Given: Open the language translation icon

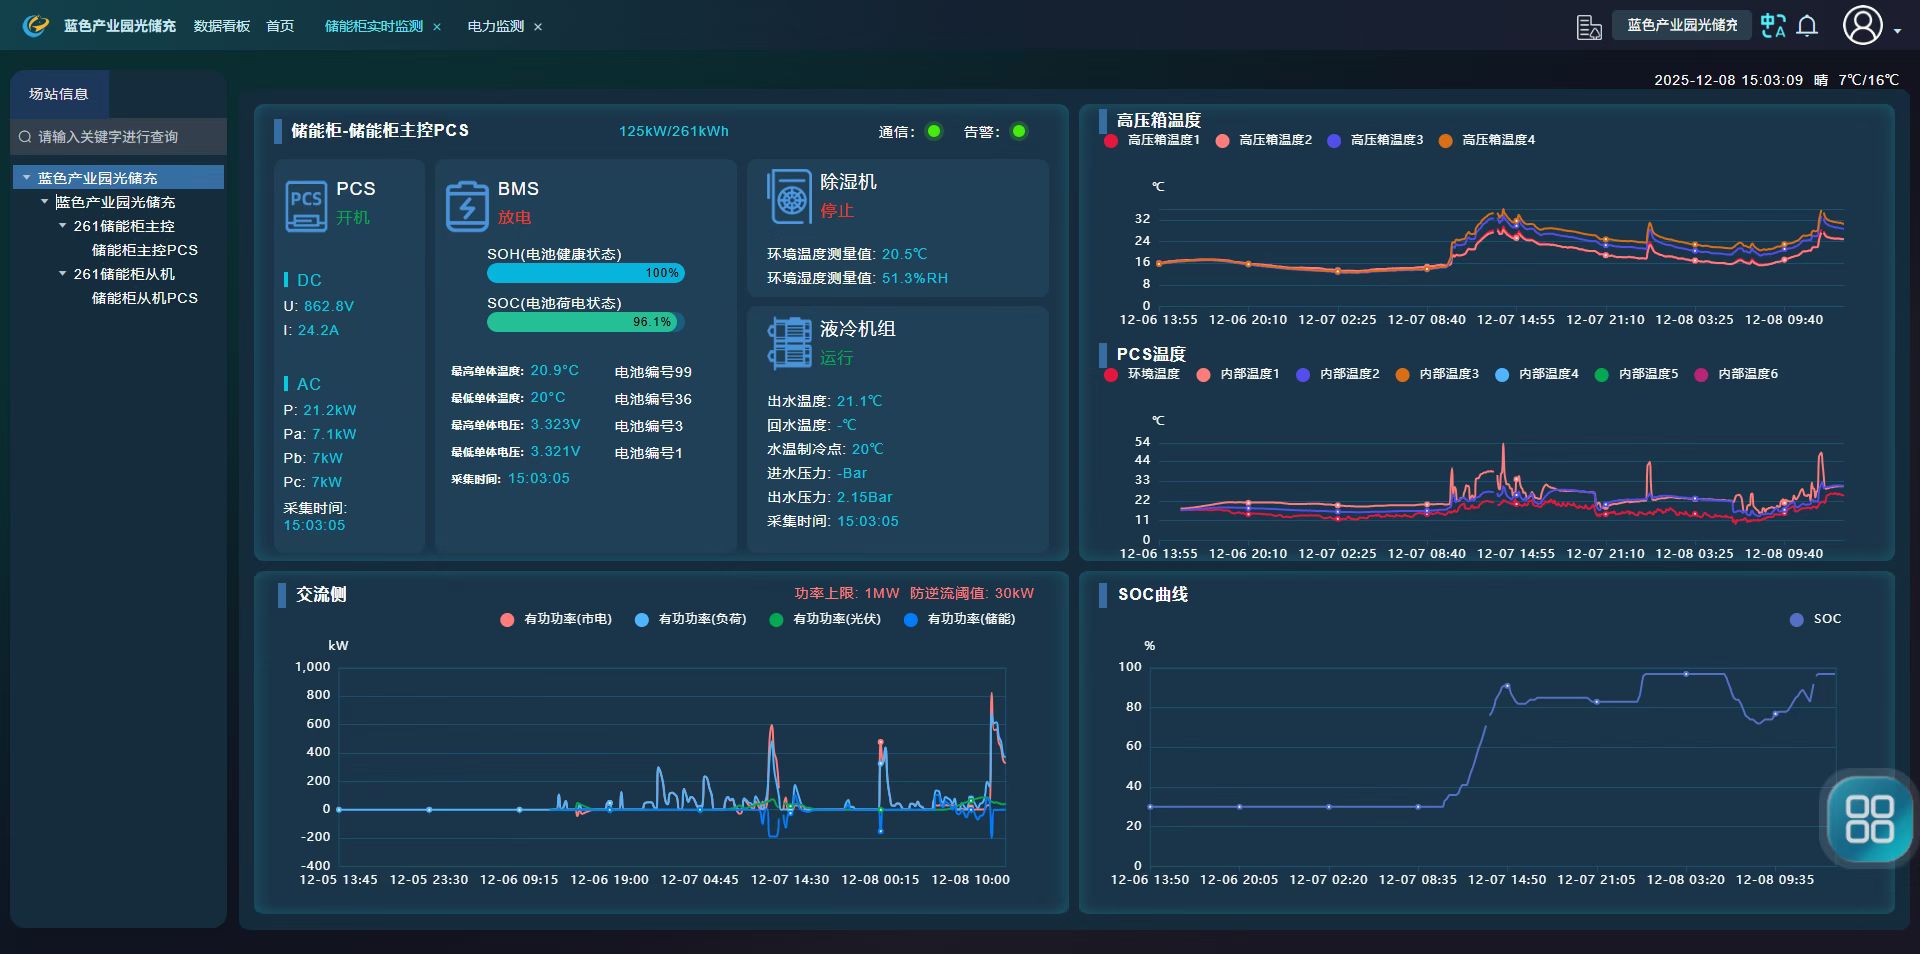Looking at the screenshot, I should [x=1773, y=26].
